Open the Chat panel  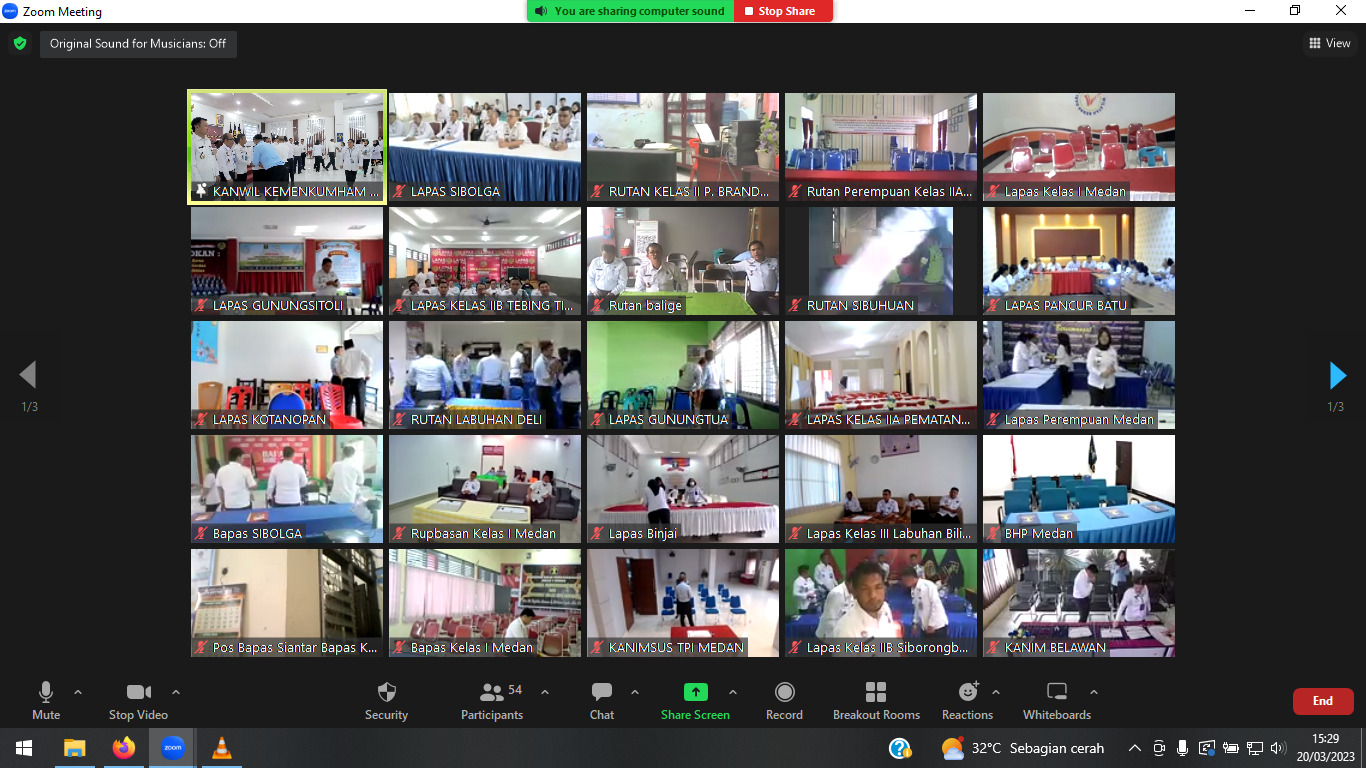coord(602,693)
